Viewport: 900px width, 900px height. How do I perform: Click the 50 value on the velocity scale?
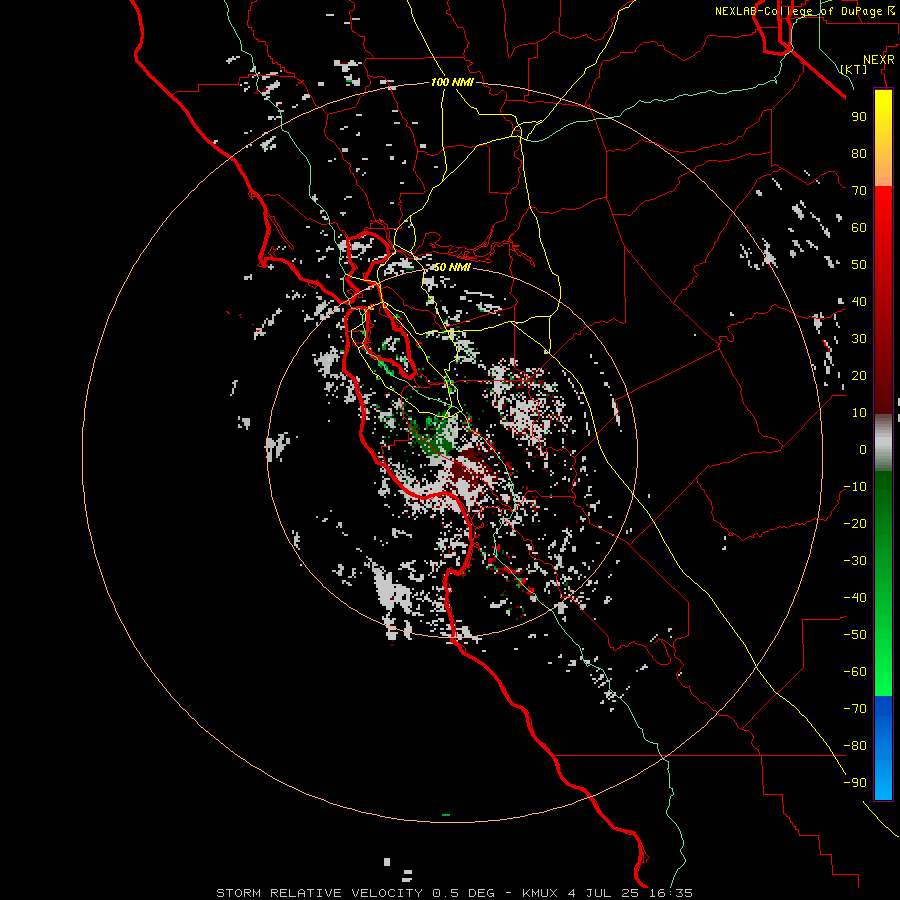(859, 265)
